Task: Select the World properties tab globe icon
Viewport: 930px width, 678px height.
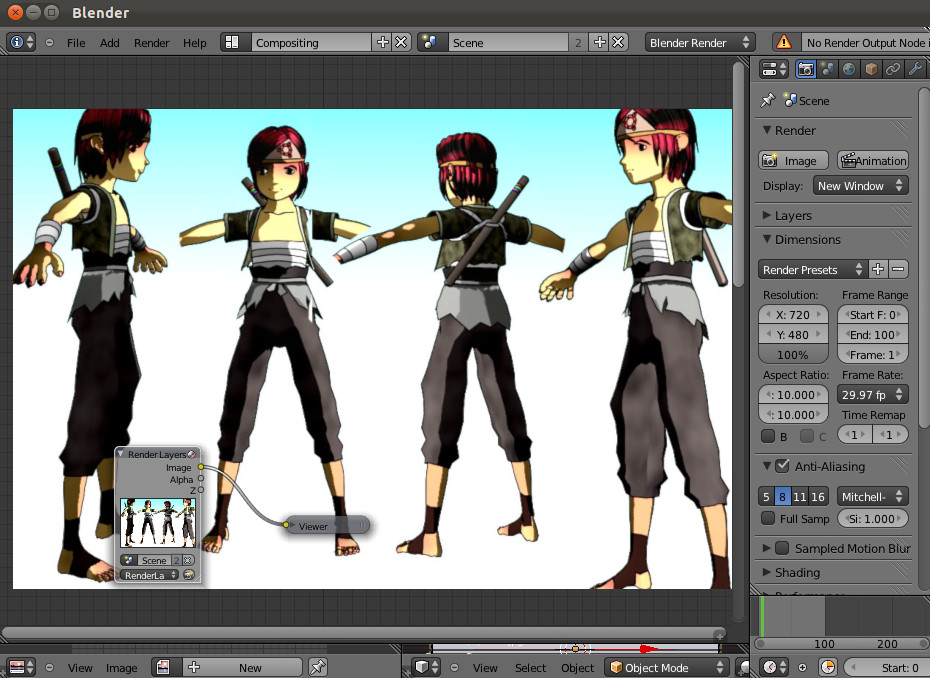Action: 849,69
